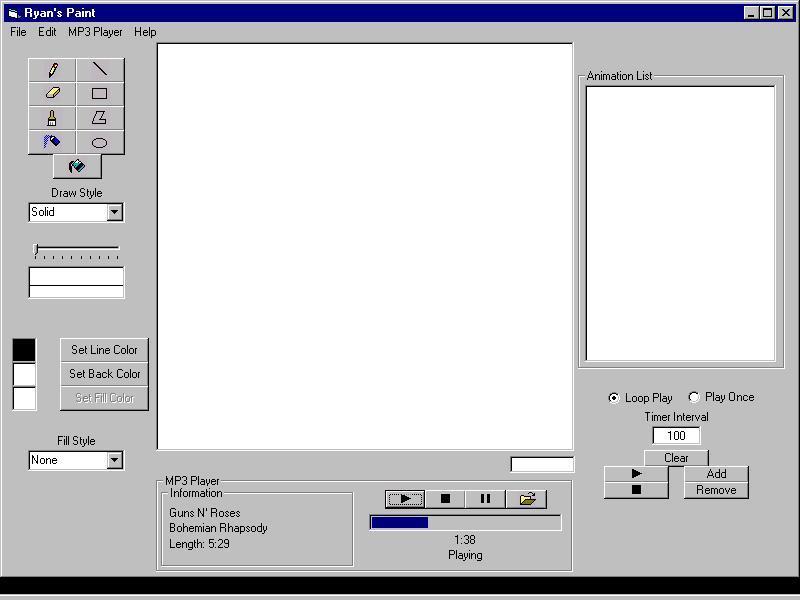Open the MP3 Player menu
The image size is (800, 600).
tap(95, 32)
